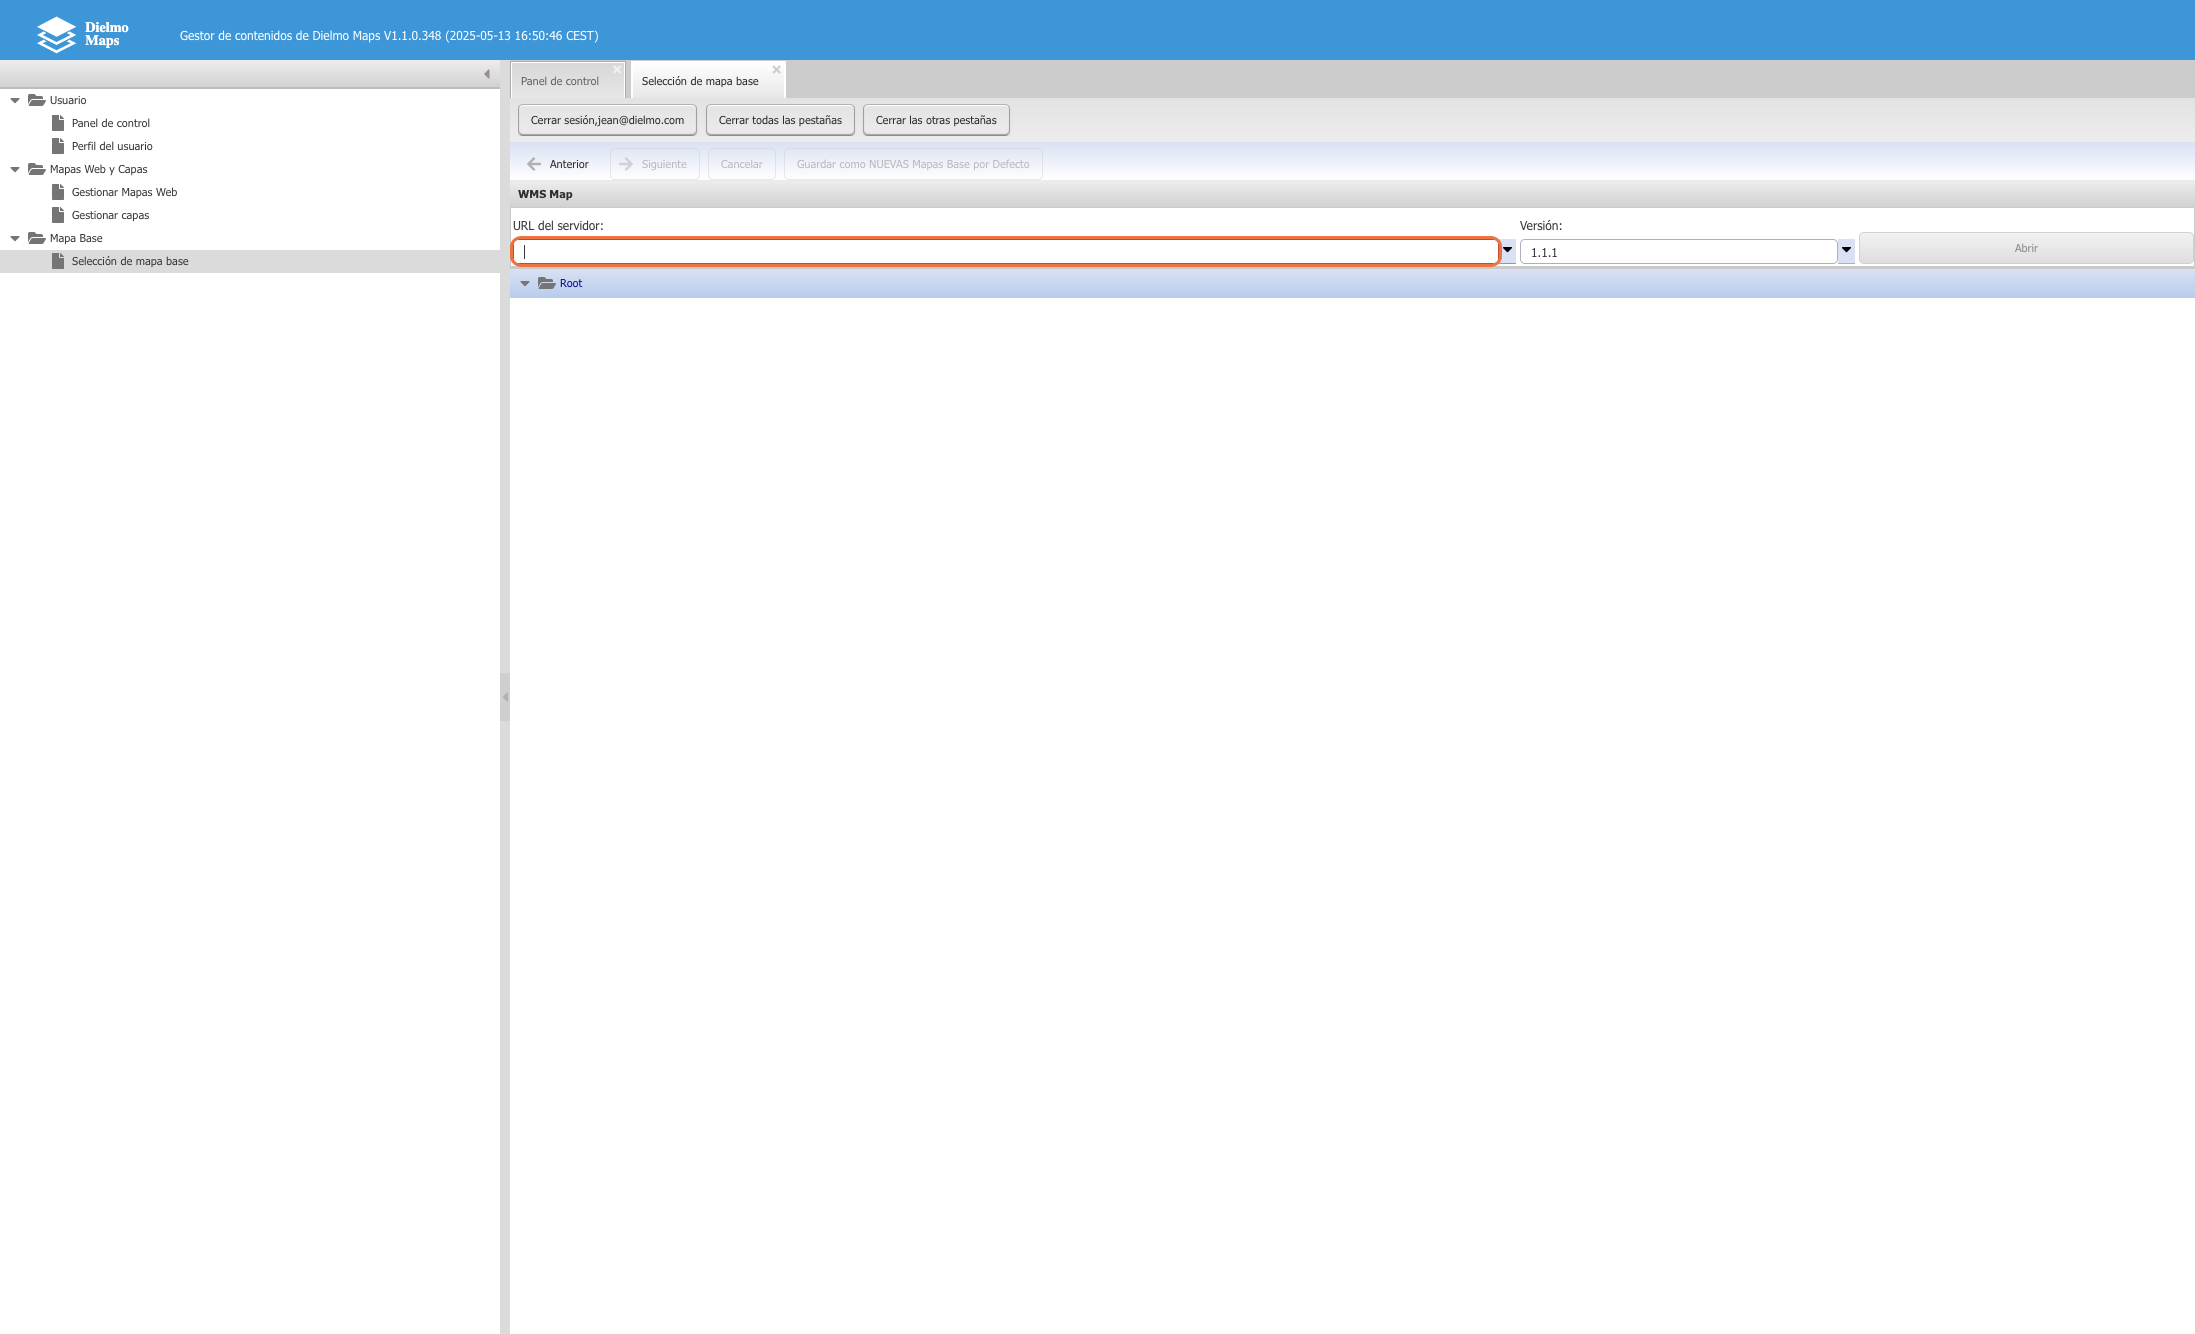
Task: Click the Panel de control document icon
Action: pyautogui.click(x=58, y=123)
